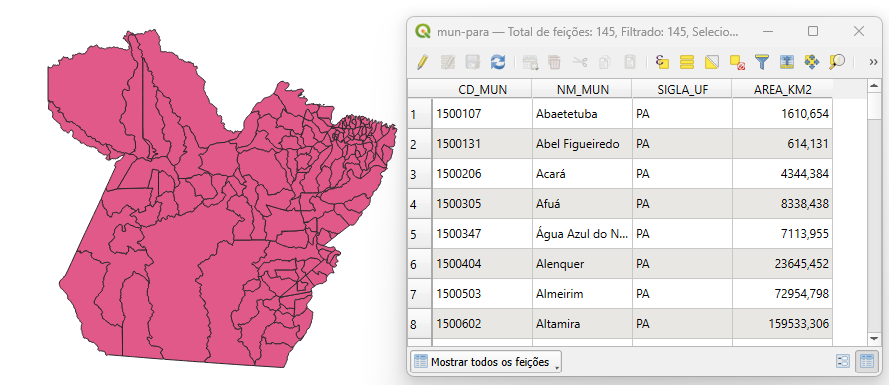889x385 pixels.
Task: Switch to form view
Action: [x=843, y=362]
